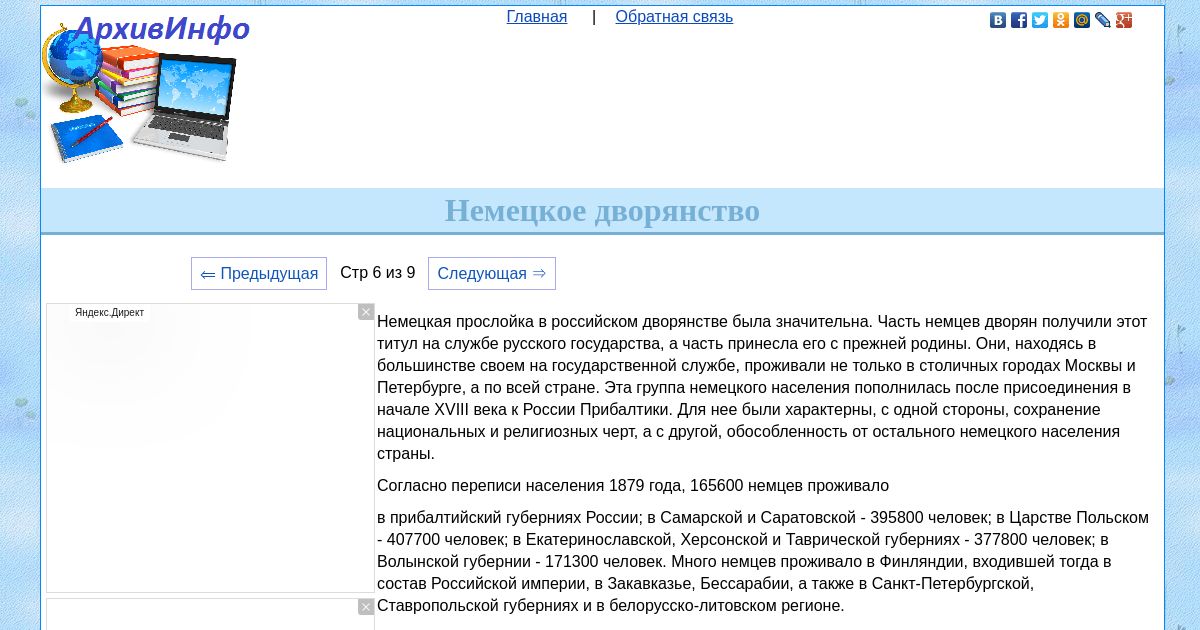Share via the Mail.ru @ icon
The height and width of the screenshot is (630, 1200).
pyautogui.click(x=1082, y=20)
